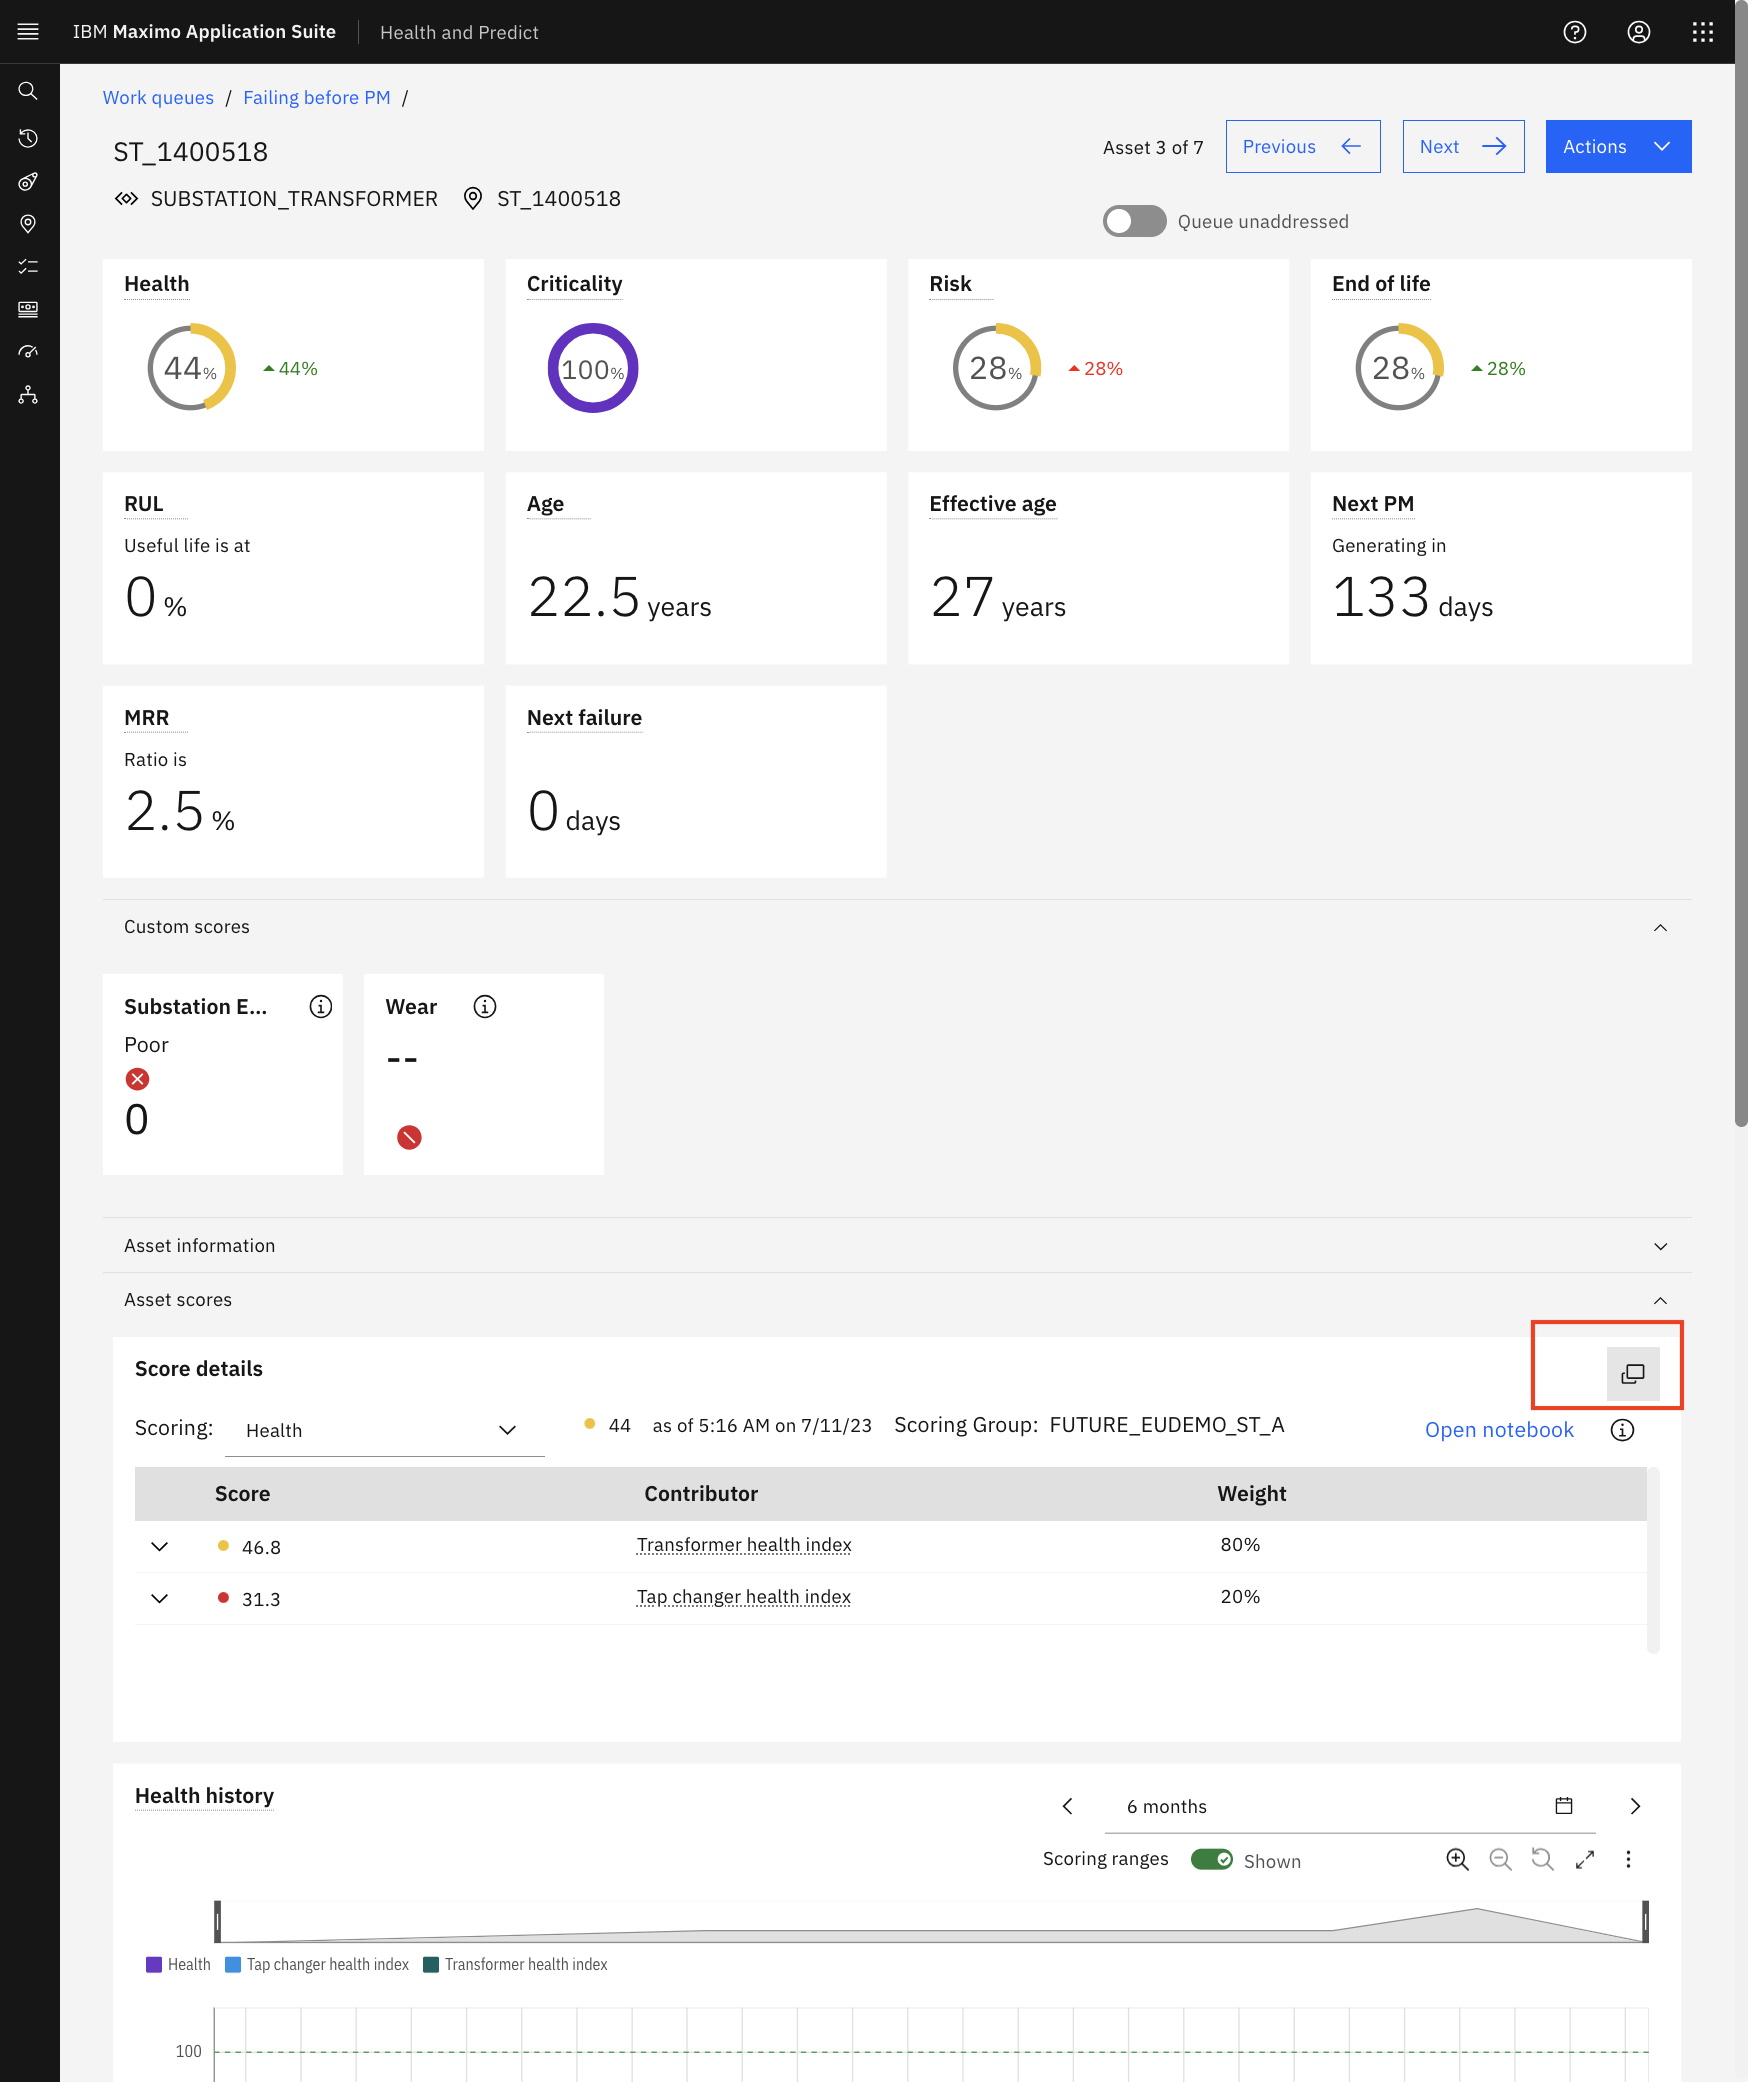Expand Health history chart to fullscreen
The height and width of the screenshot is (2082, 1748).
(1585, 1859)
